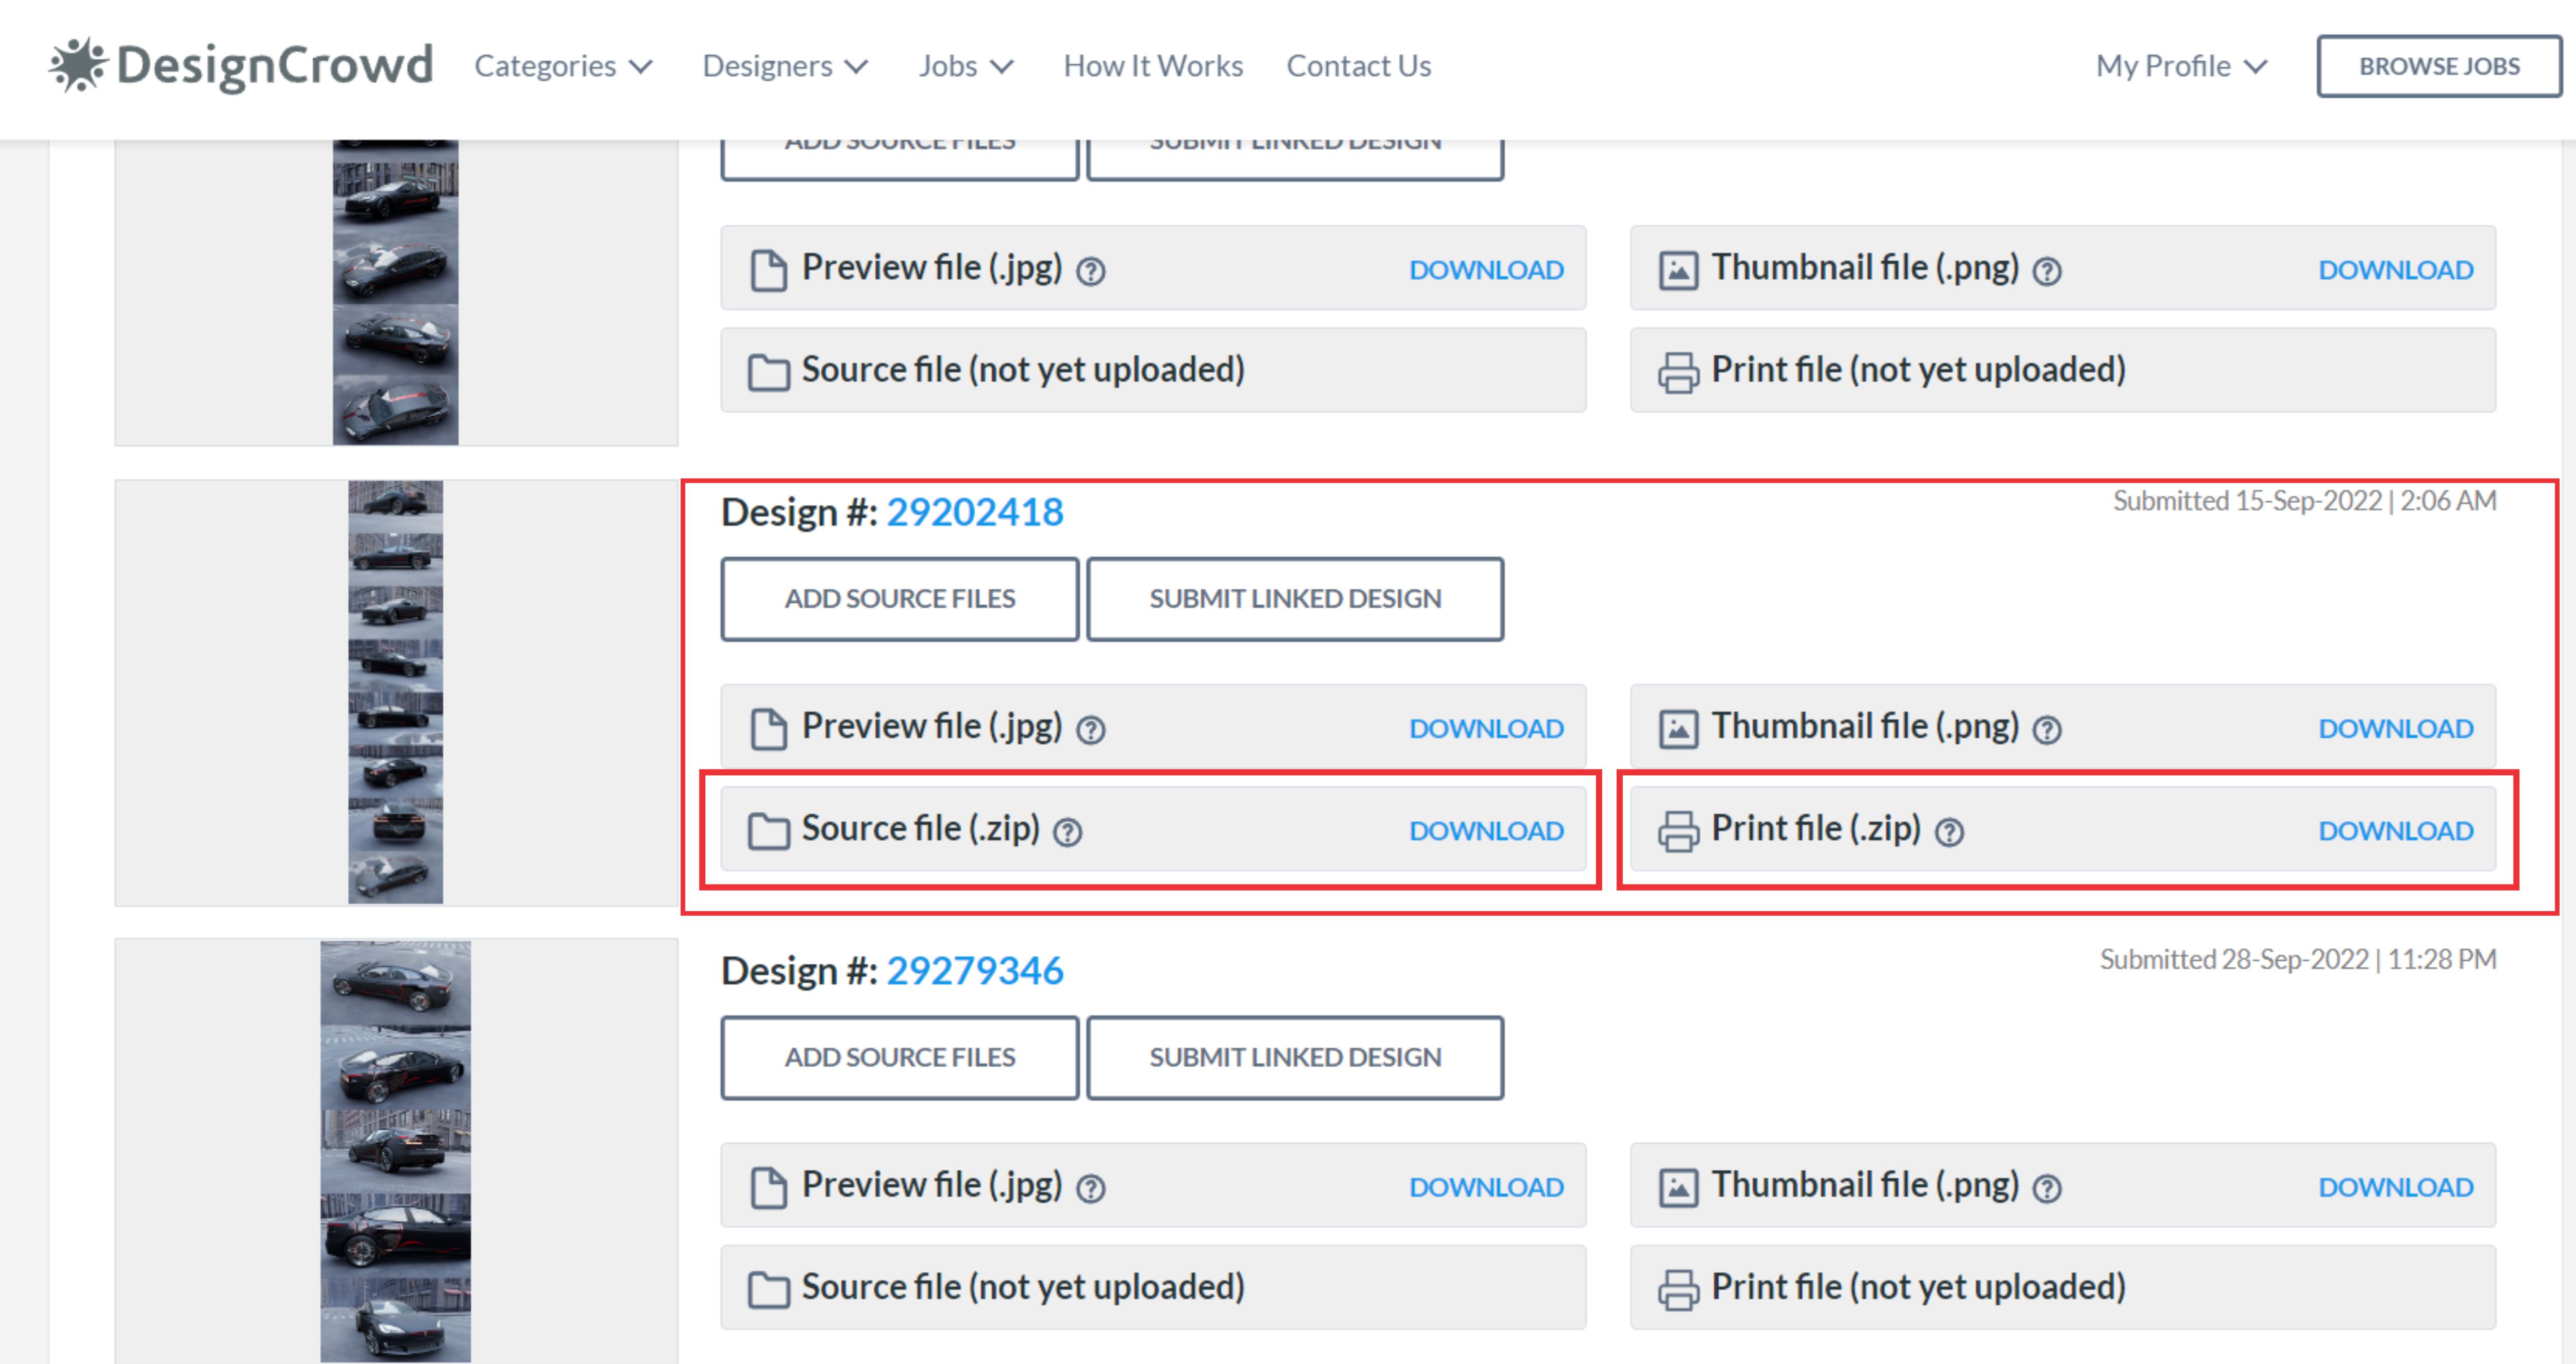
Task: Expand the Categories dropdown menu
Action: [563, 66]
